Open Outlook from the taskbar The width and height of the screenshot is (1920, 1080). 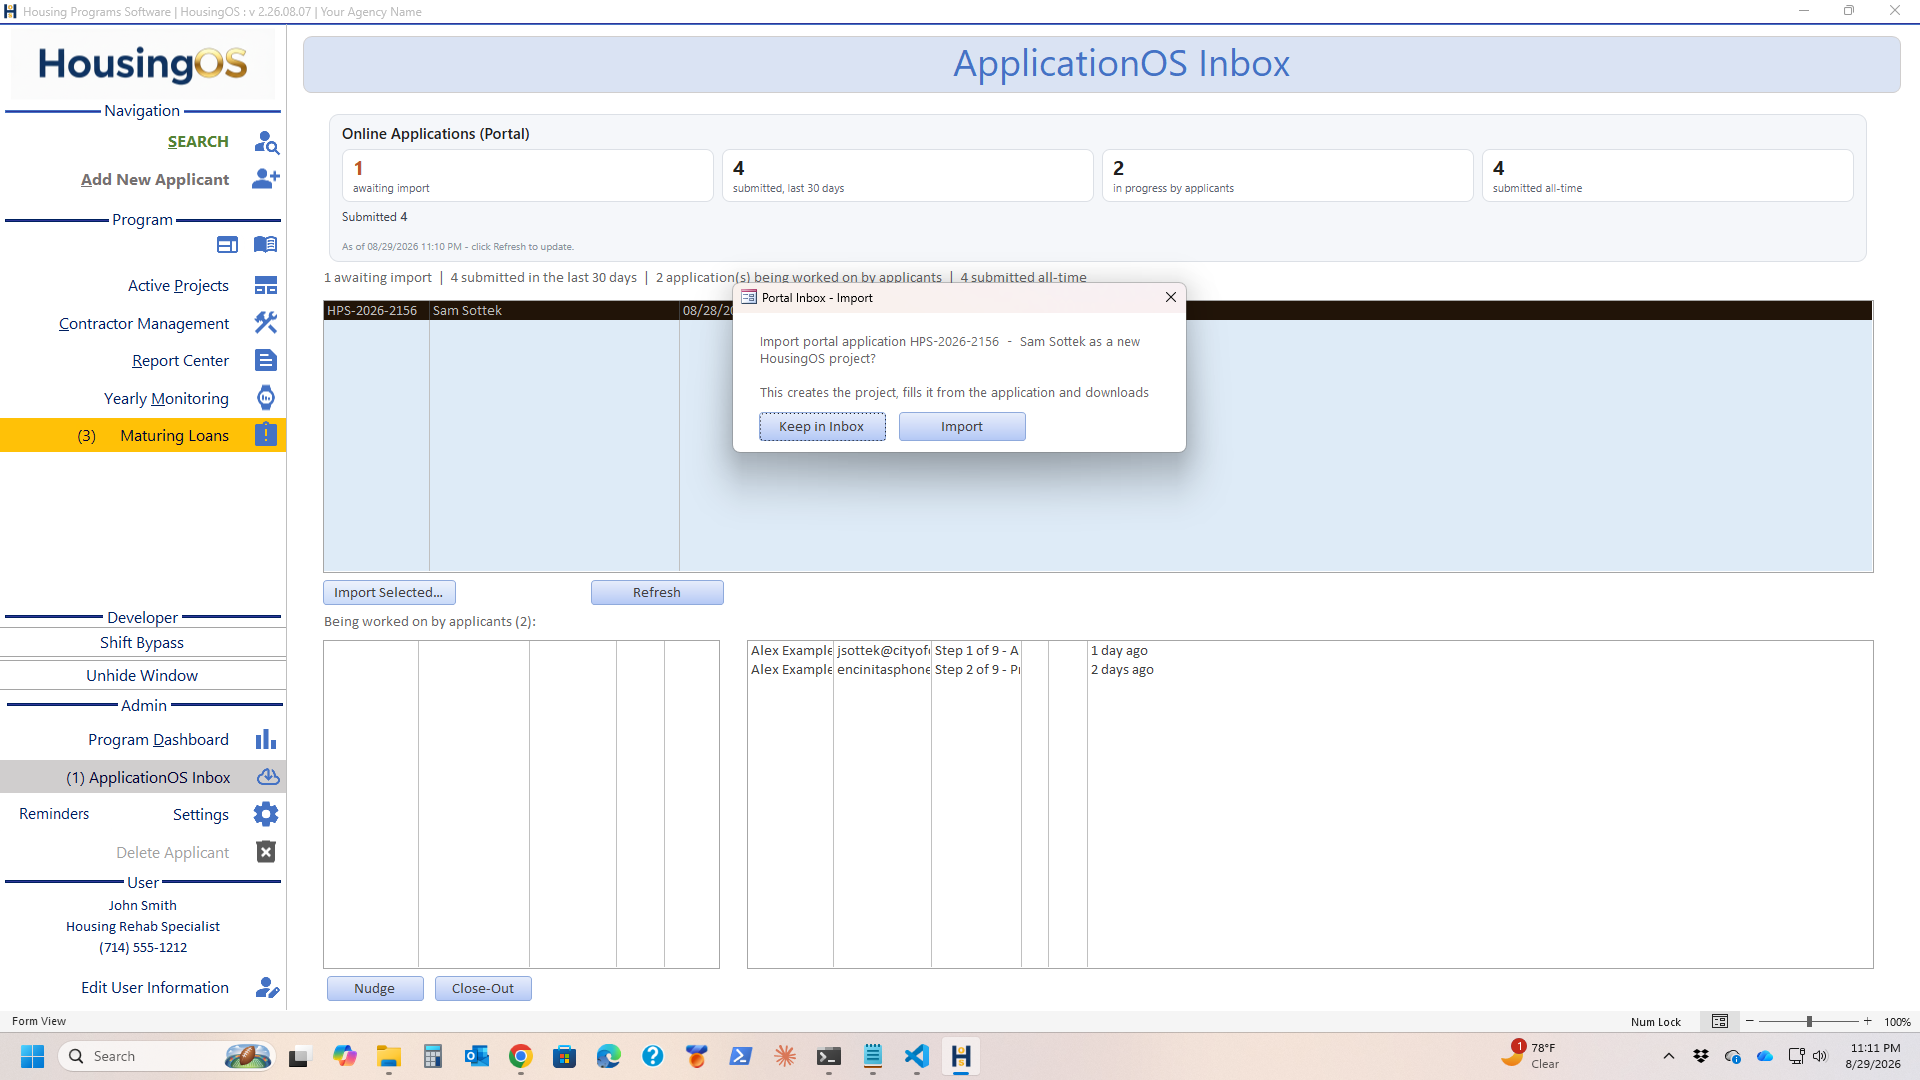tap(476, 1056)
